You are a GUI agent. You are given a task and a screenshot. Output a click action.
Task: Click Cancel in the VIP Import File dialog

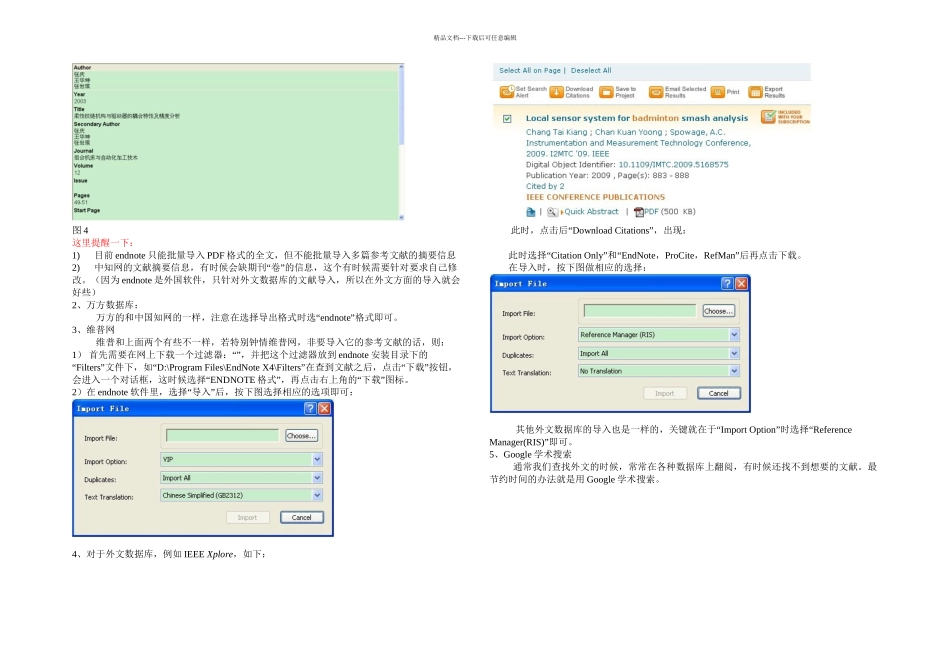pyautogui.click(x=302, y=517)
